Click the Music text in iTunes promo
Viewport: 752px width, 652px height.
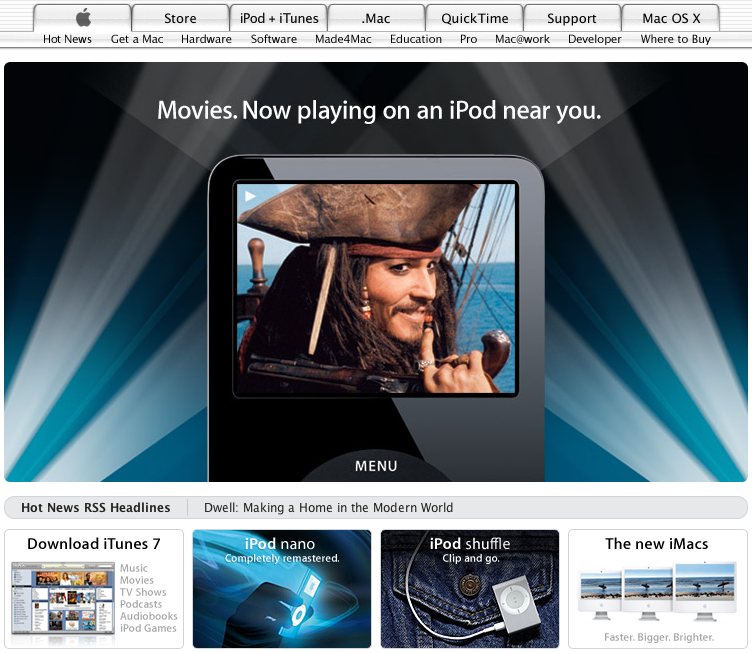click(134, 568)
